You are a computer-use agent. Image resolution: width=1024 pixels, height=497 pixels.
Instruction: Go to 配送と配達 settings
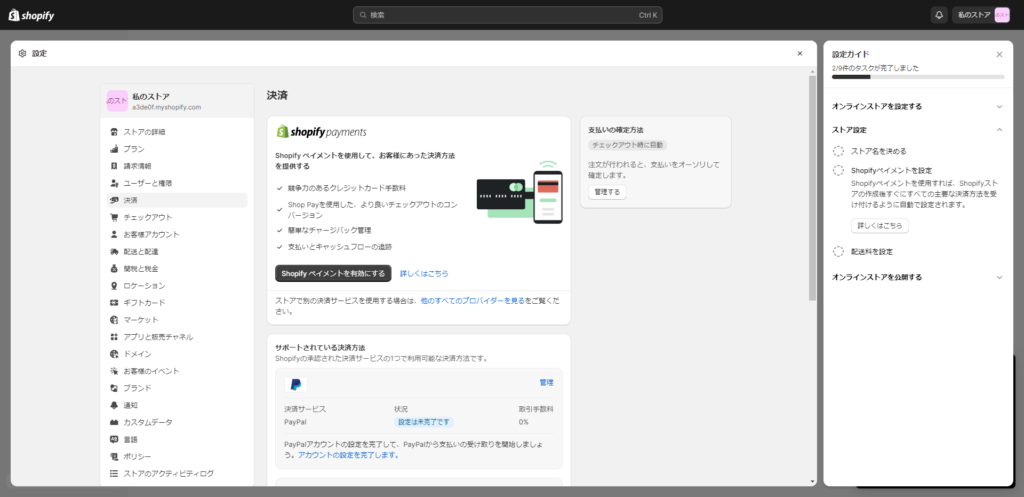[x=177, y=251]
